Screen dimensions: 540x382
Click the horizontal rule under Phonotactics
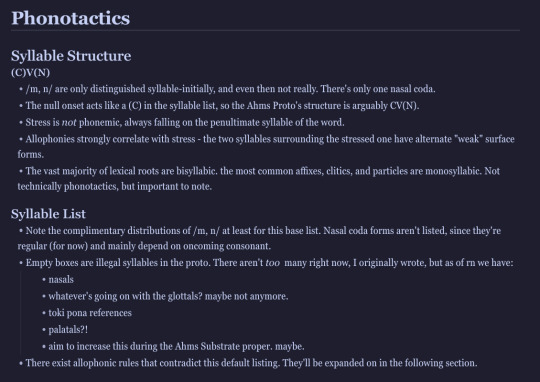click(265, 31)
